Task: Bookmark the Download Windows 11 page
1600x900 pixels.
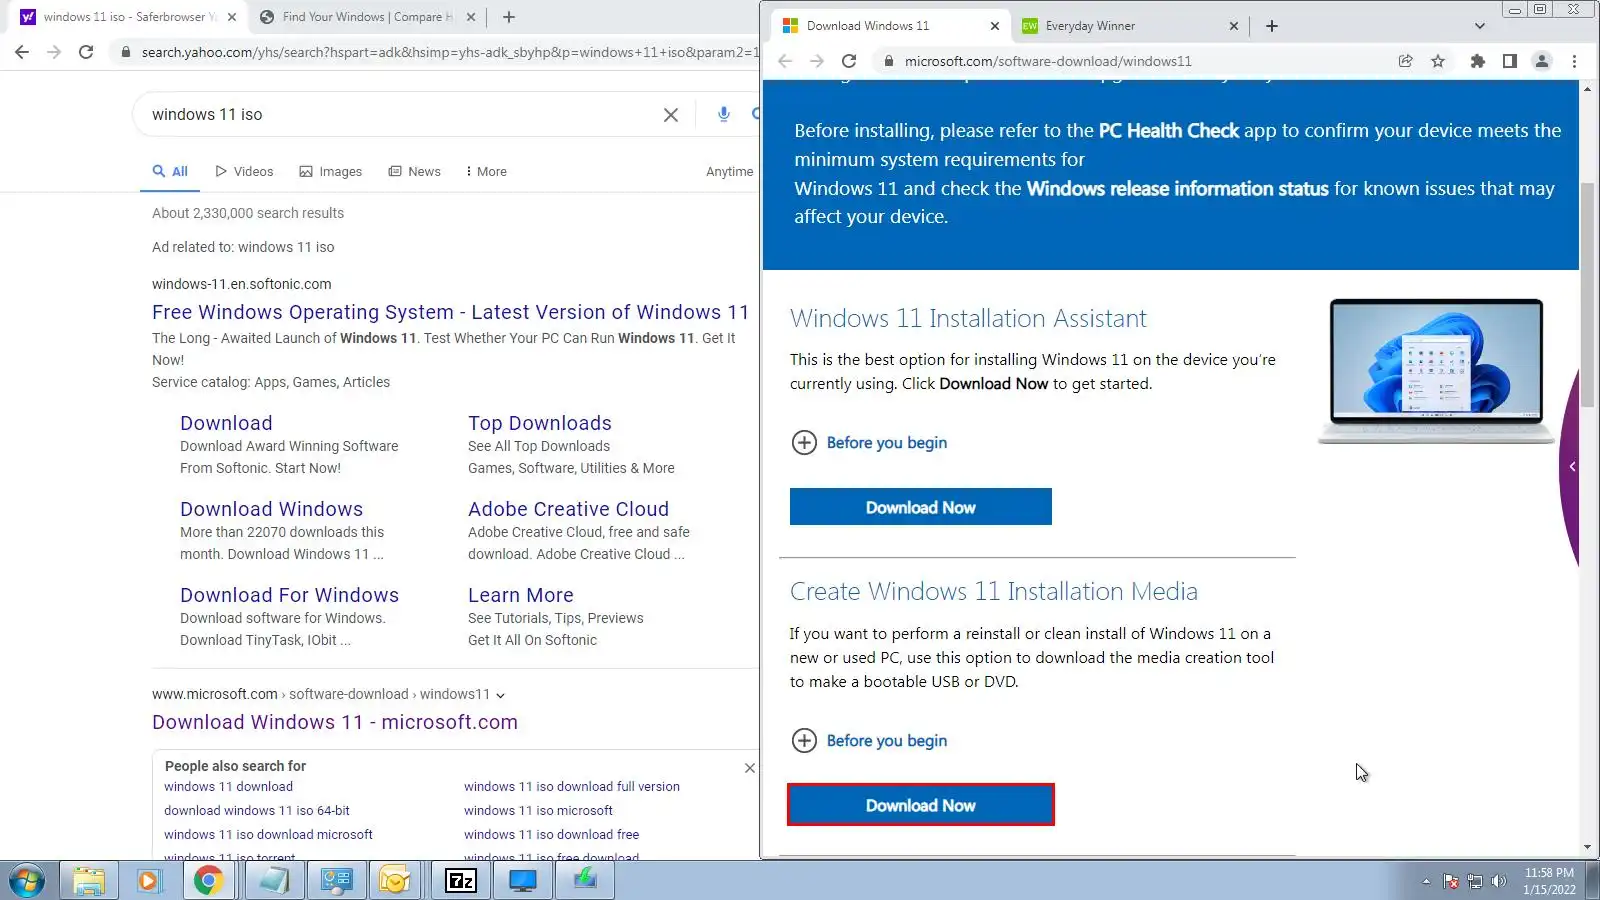Action: pyautogui.click(x=1438, y=61)
